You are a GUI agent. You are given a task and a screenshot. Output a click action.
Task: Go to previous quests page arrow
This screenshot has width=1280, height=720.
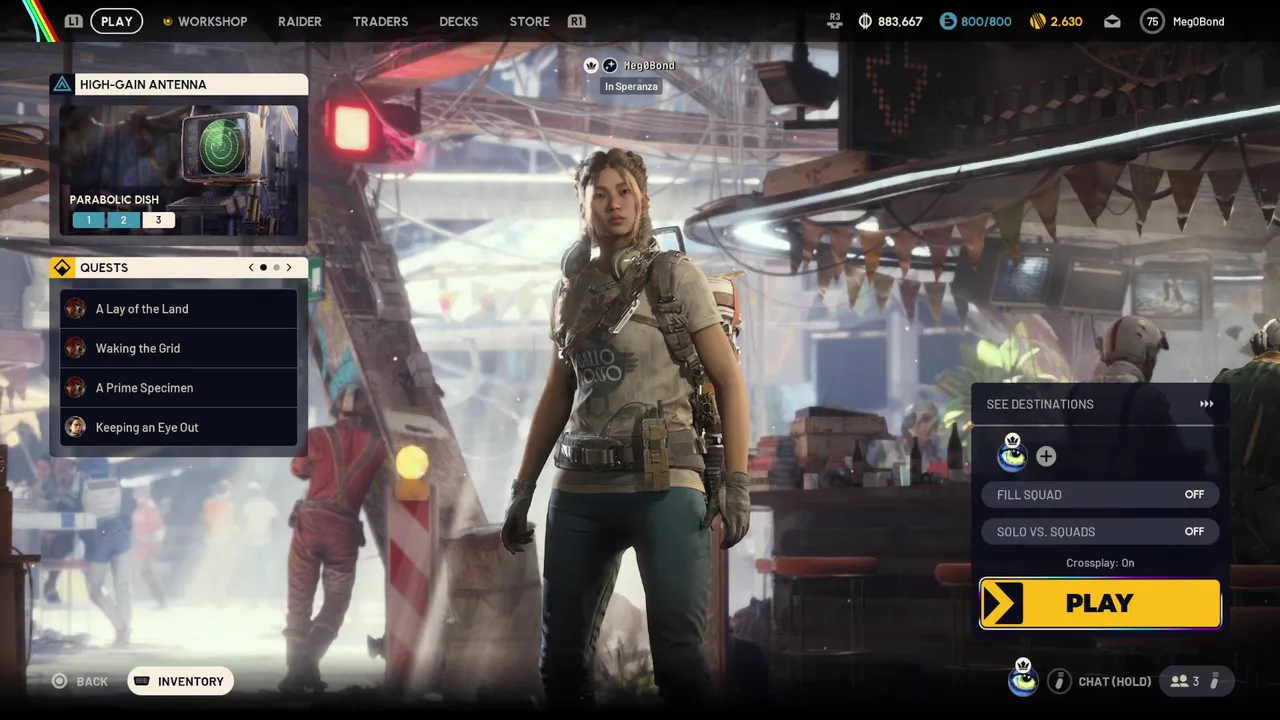coord(251,268)
